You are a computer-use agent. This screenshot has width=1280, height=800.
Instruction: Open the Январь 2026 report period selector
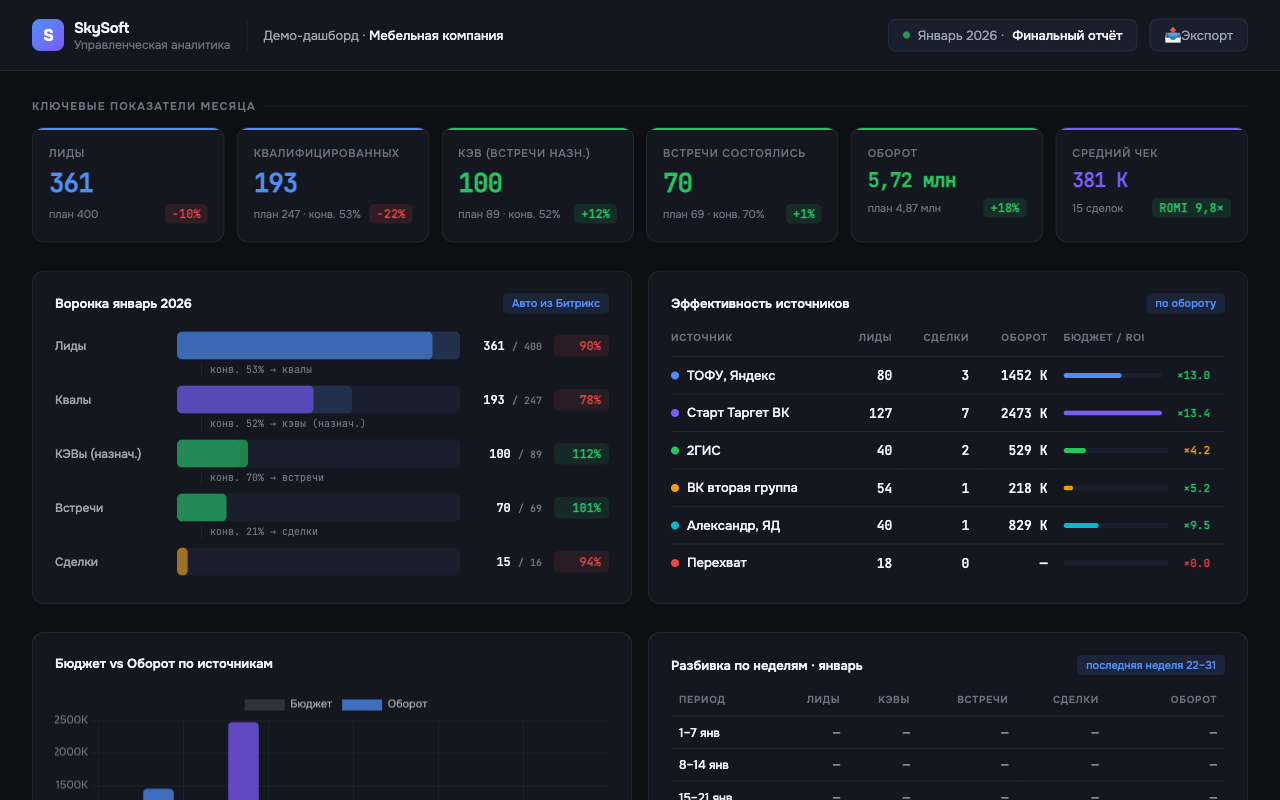coord(1012,35)
